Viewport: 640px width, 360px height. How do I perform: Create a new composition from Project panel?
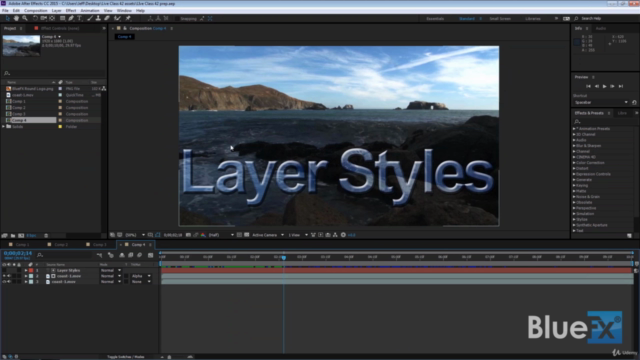[x=21, y=236]
